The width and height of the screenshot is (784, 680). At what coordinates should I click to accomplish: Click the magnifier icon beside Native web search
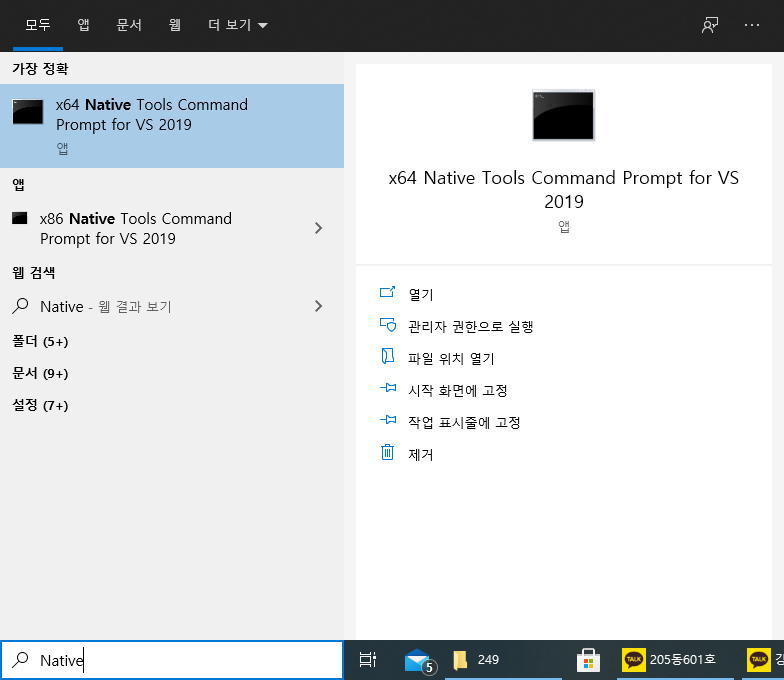pyautogui.click(x=20, y=306)
